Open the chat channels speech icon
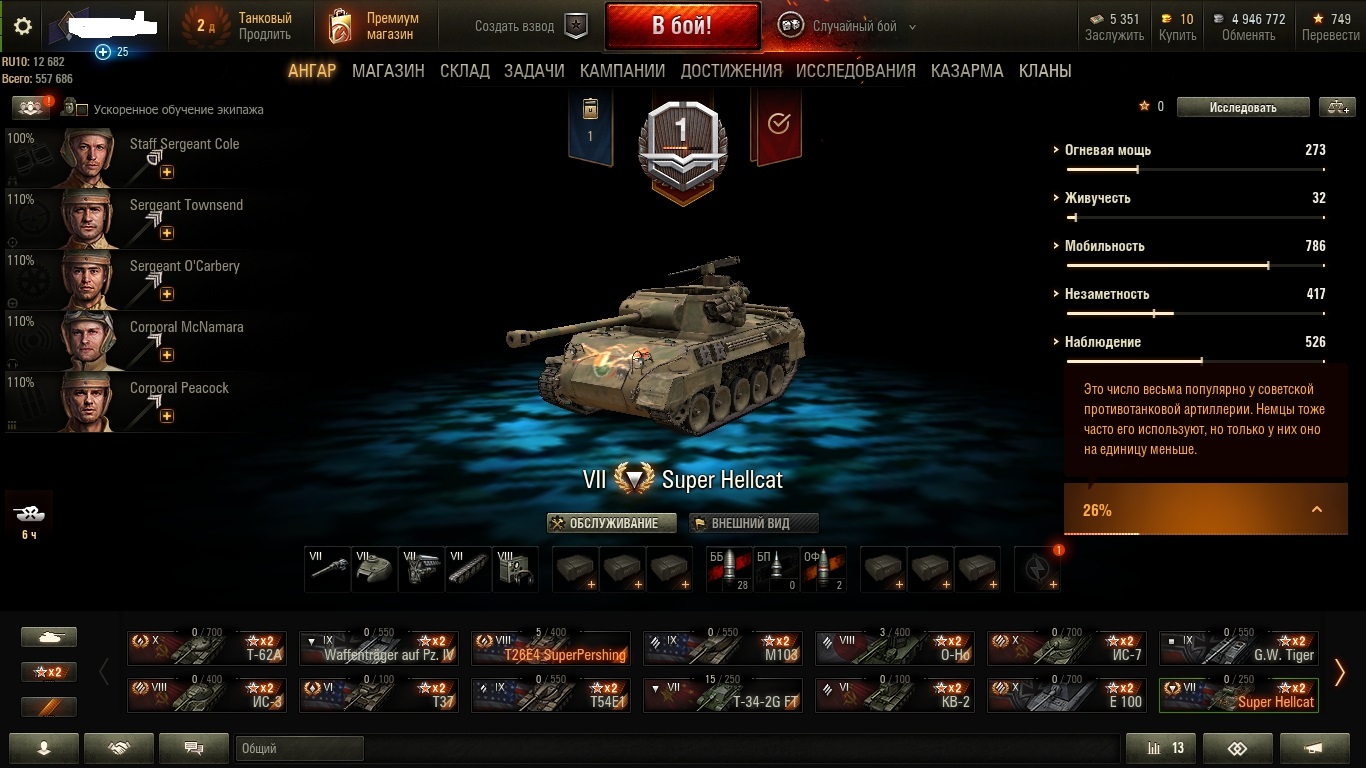1366x768 pixels. [194, 748]
